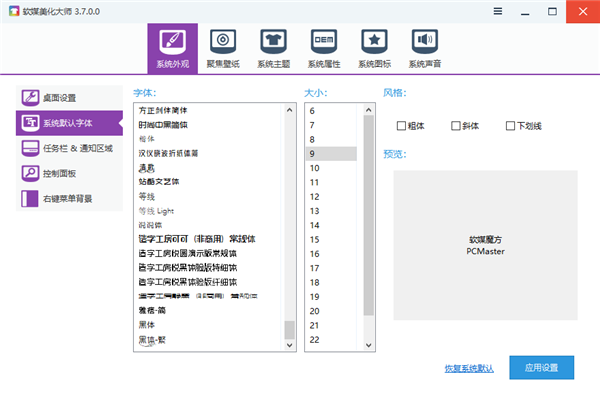
Task: Click size list scroll-down arrow
Action: (368, 345)
